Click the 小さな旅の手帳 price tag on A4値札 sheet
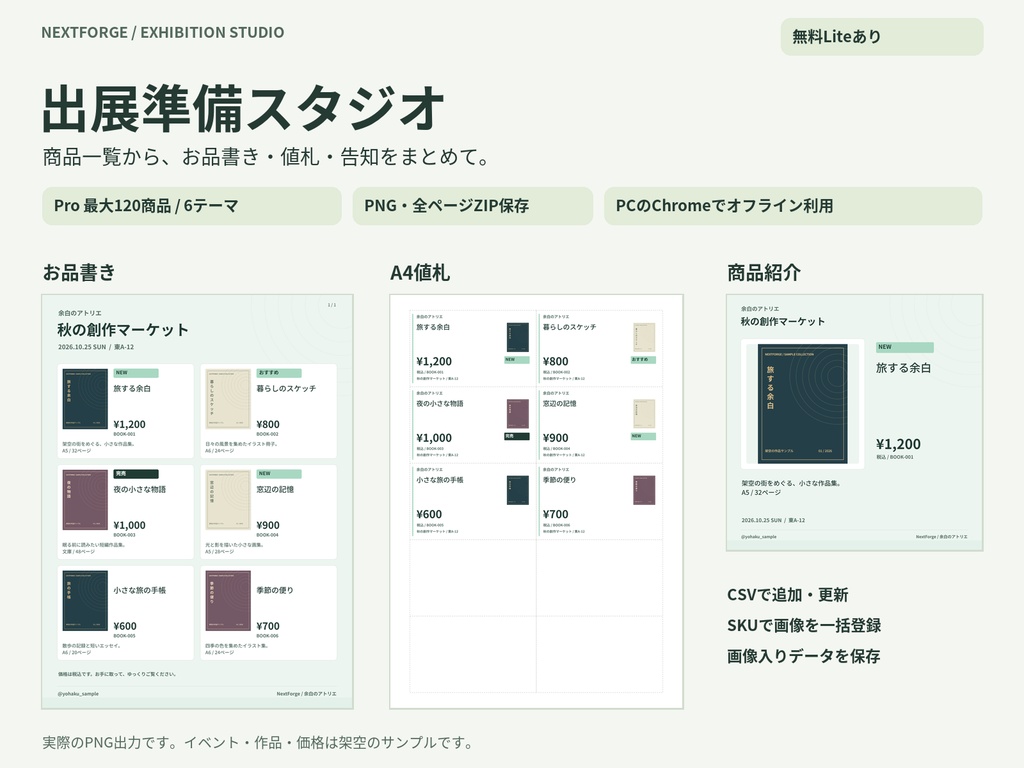Image resolution: width=1024 pixels, height=768 pixels. tap(473, 501)
